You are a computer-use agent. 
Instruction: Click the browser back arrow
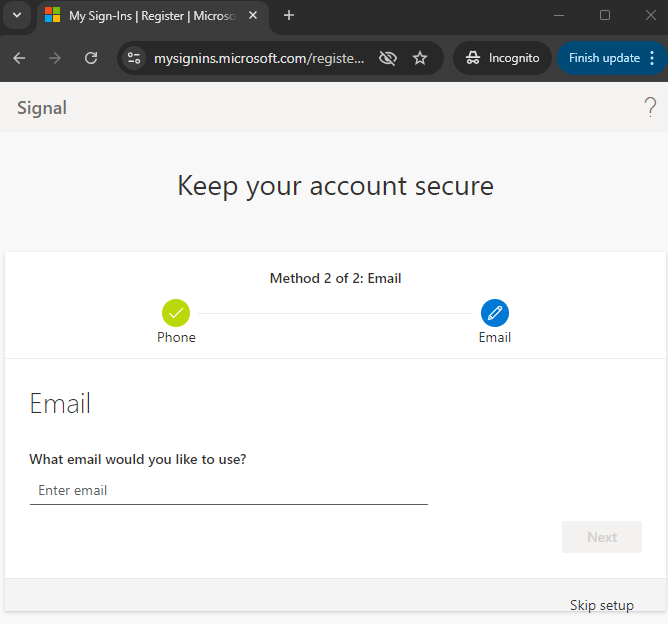click(x=19, y=58)
